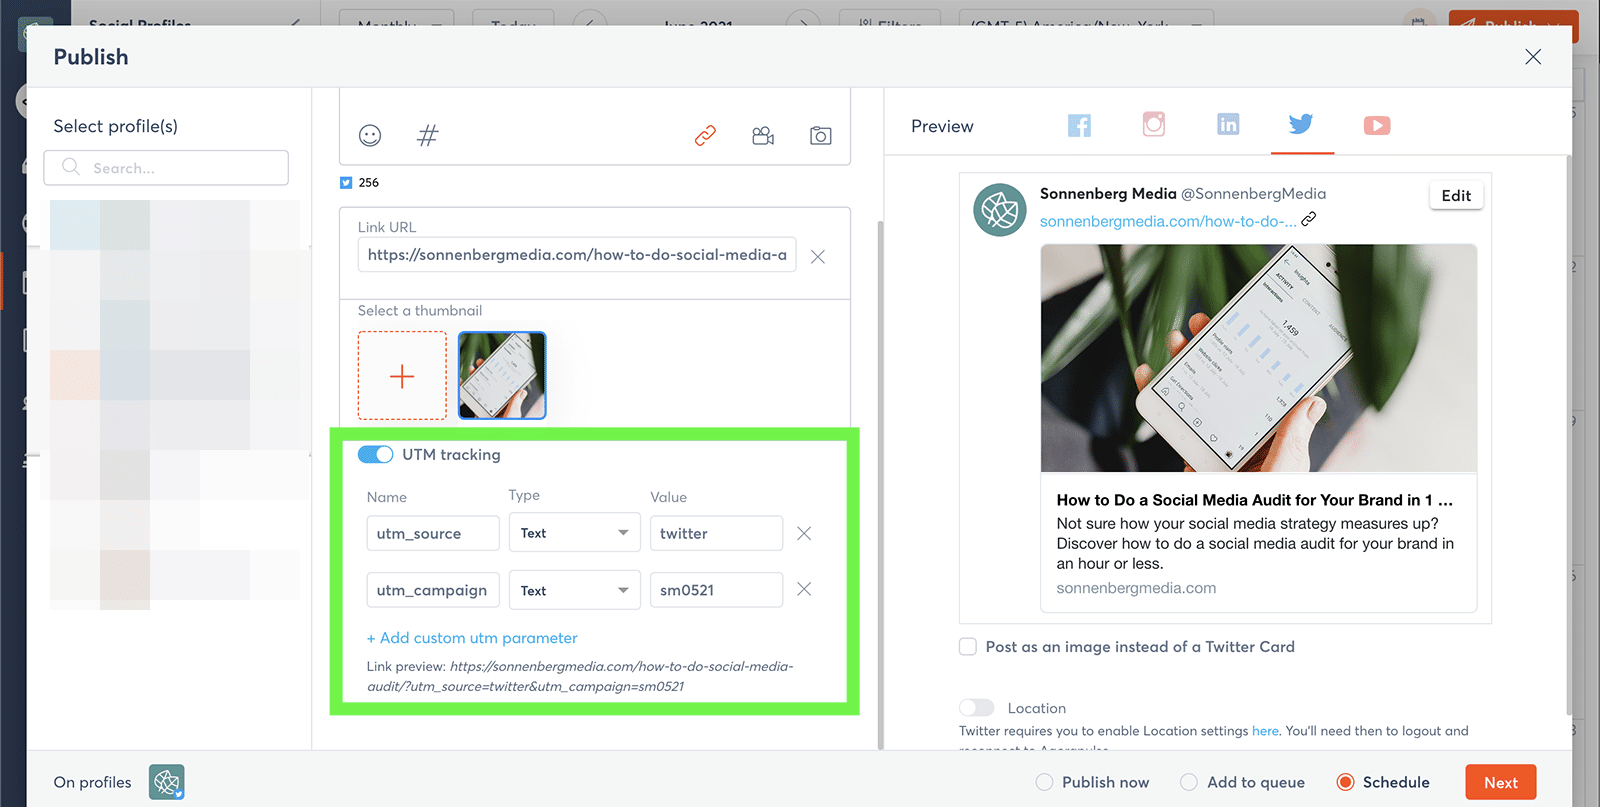This screenshot has width=1600, height=807.
Task: Open the emoji picker
Action: (370, 136)
